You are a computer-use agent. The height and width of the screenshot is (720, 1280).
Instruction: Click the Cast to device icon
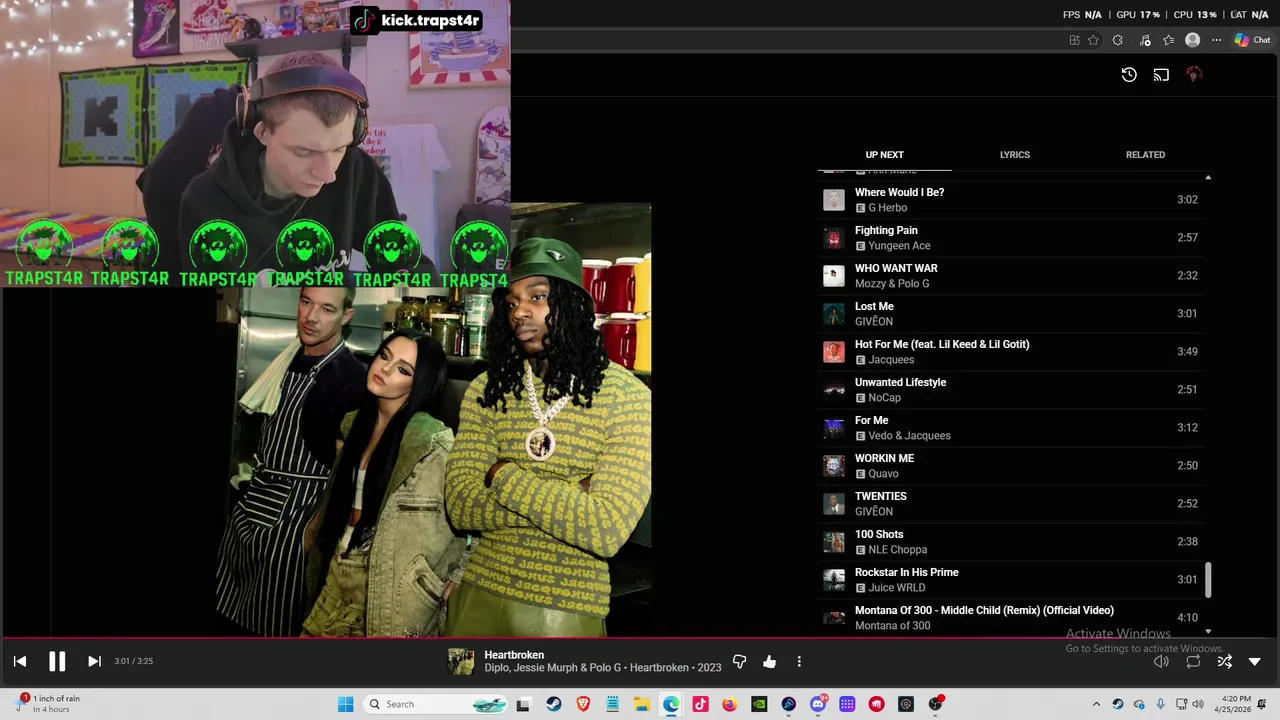[x=1161, y=74]
